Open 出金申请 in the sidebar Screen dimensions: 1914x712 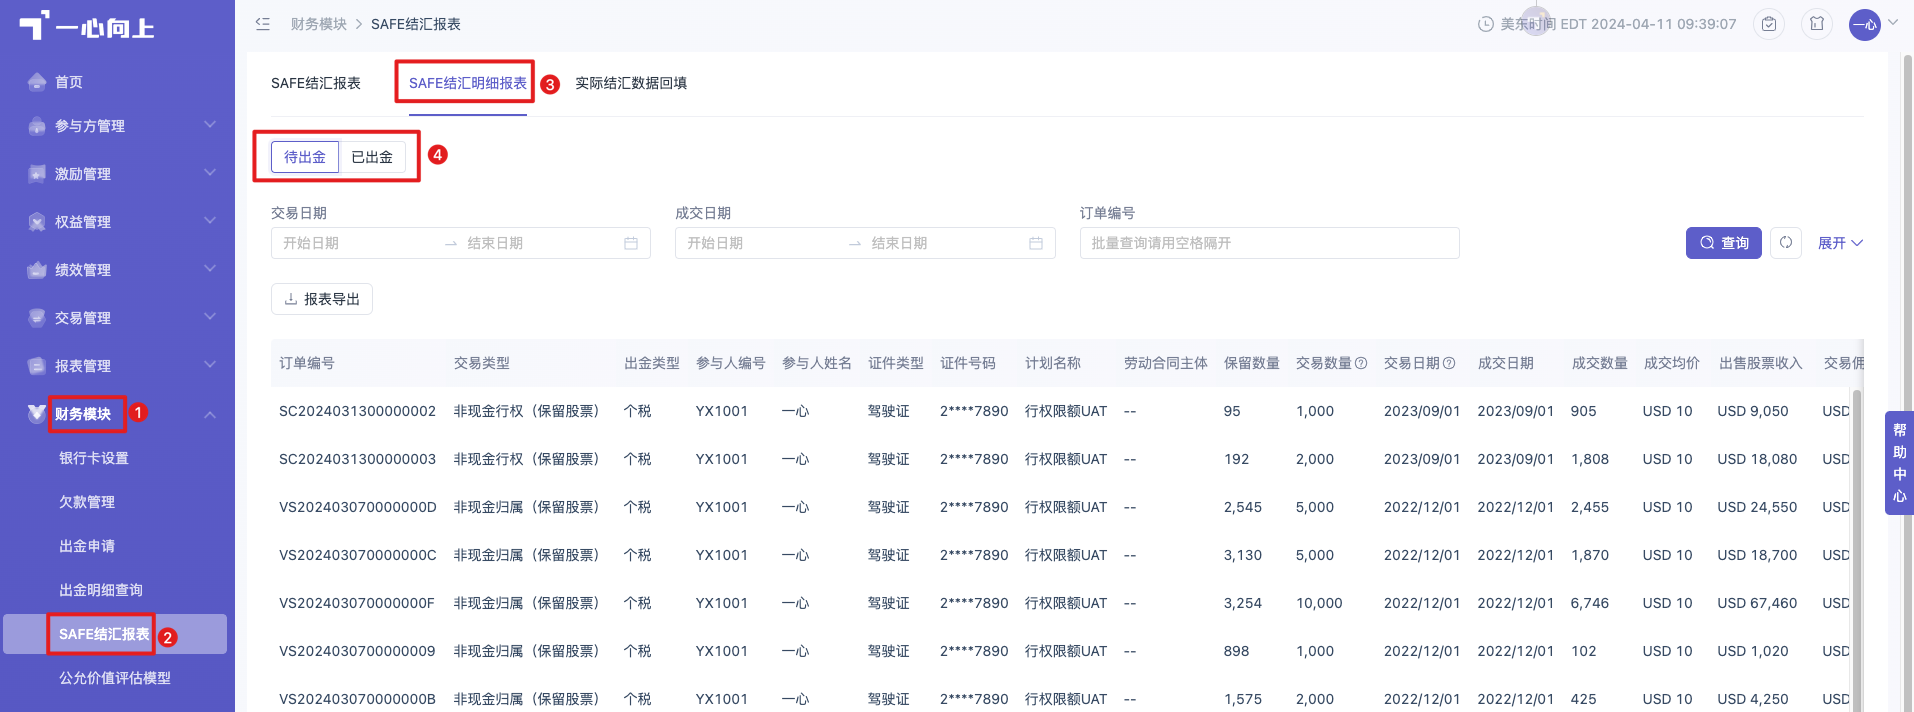[87, 546]
